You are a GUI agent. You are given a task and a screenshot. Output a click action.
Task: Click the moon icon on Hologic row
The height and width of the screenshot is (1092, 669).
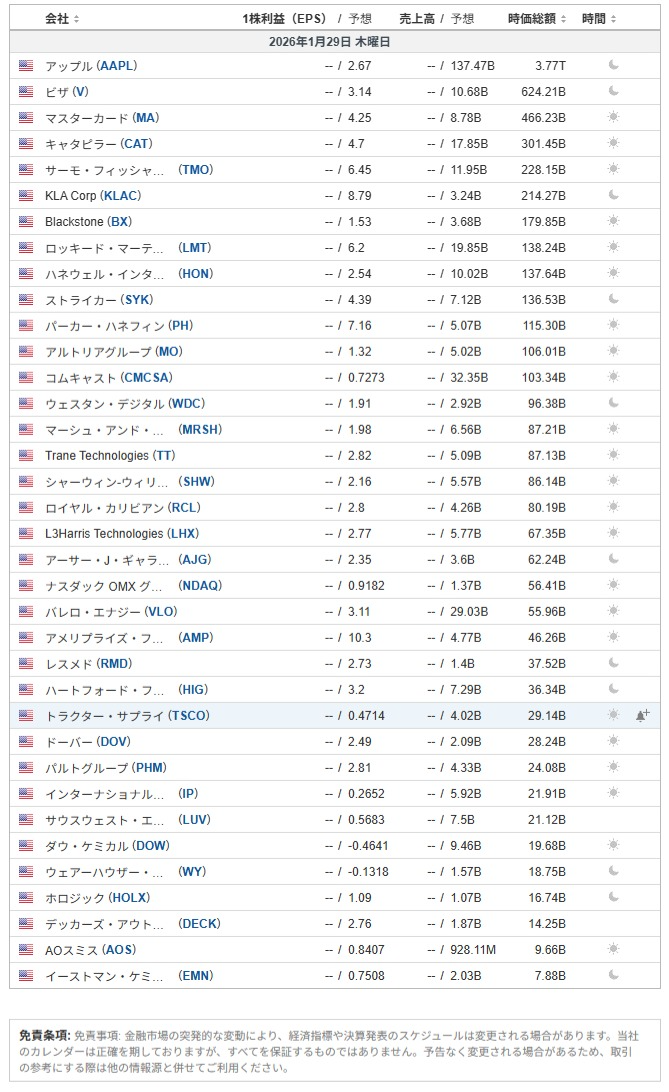(614, 898)
